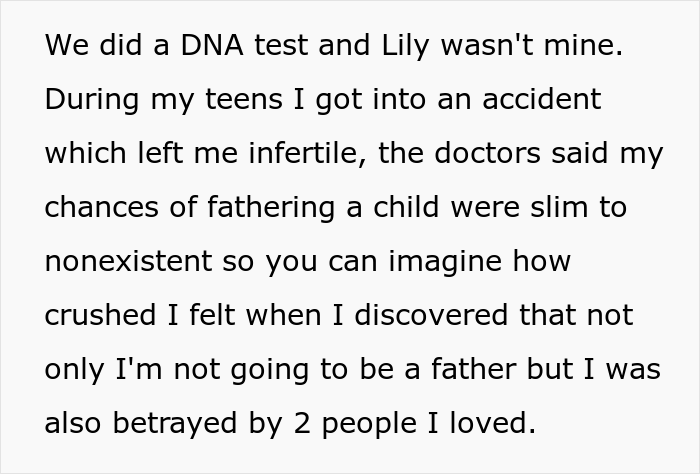Screen dimensions: 700x474
Task: Click the word "loved." at the end
Action: [491, 423]
